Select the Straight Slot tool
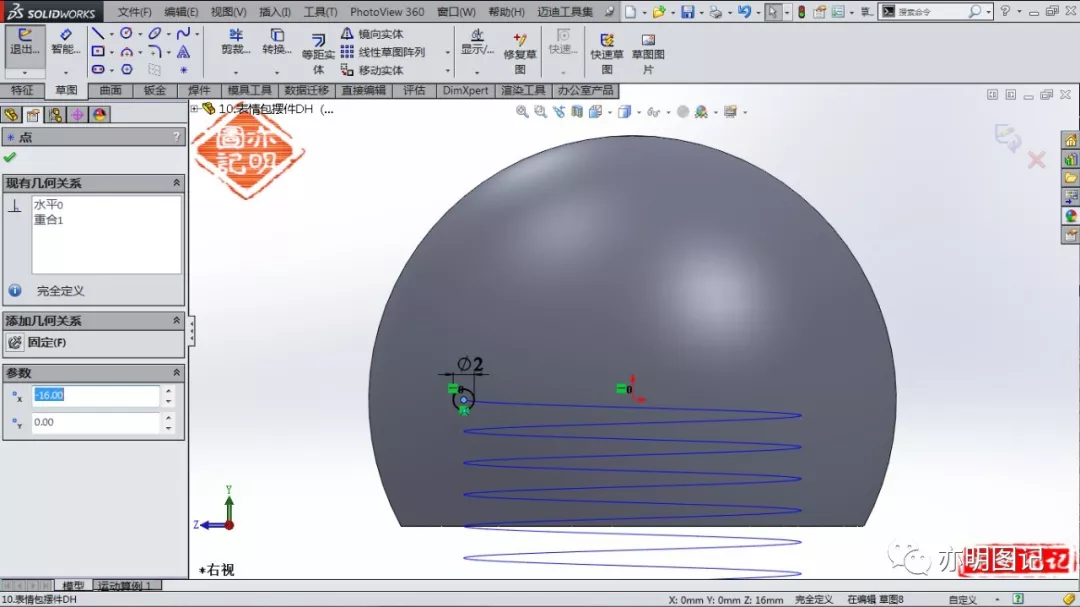The image size is (1080, 607). [x=98, y=70]
